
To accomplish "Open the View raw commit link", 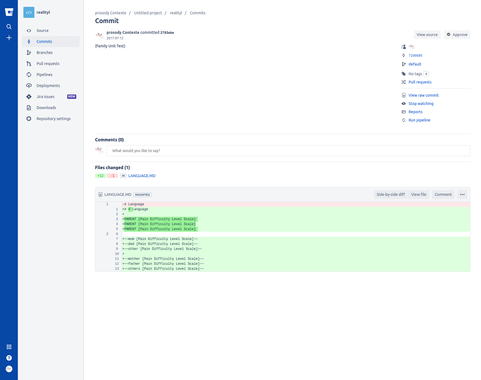I will click(423, 95).
